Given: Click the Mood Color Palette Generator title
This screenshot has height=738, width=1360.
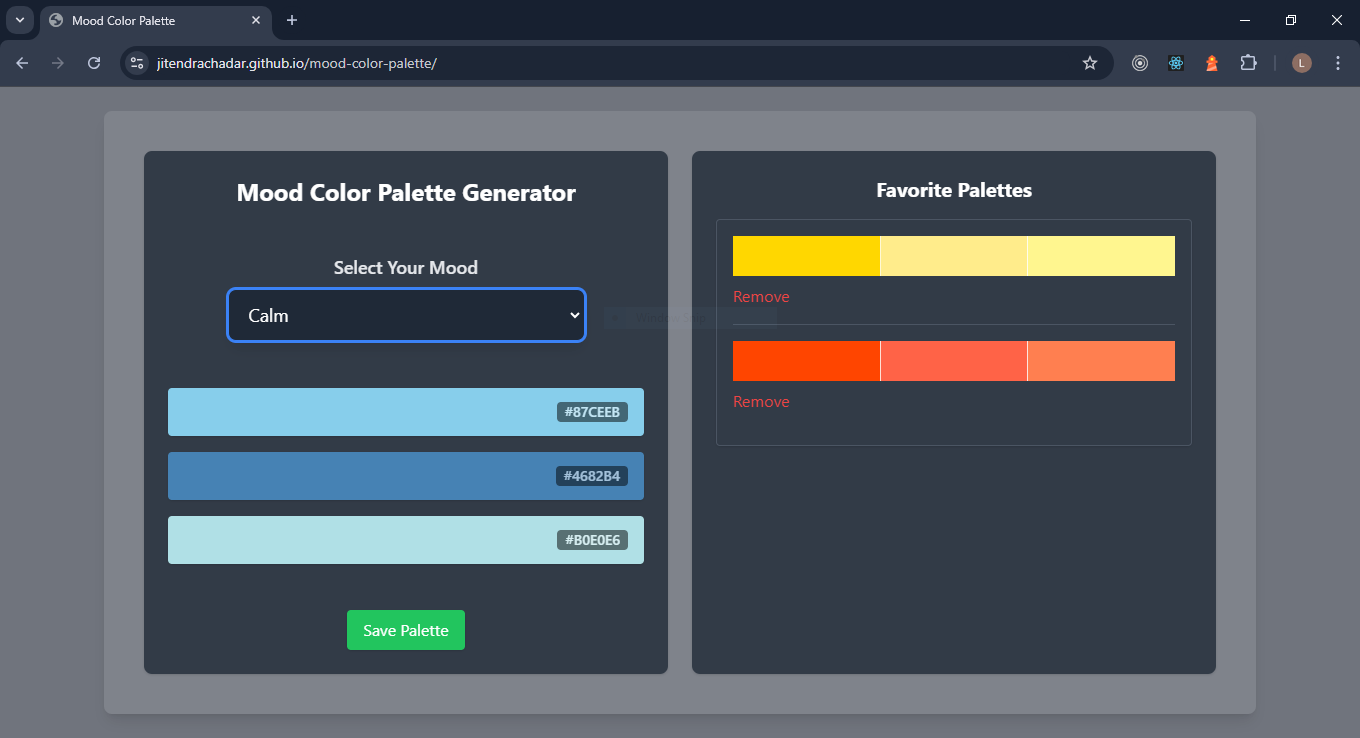Looking at the screenshot, I should tap(406, 193).
